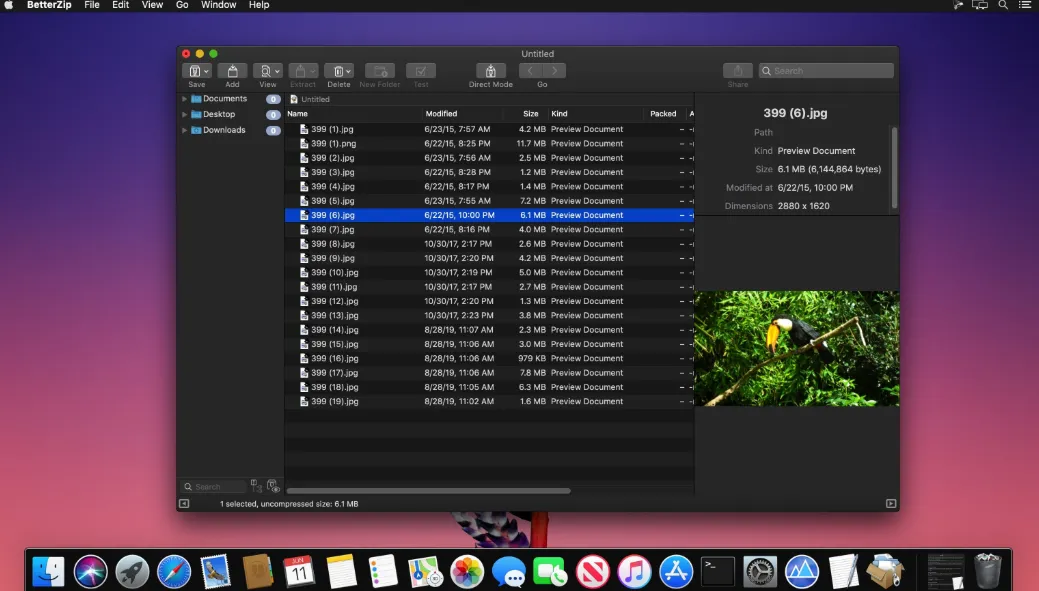The width and height of the screenshot is (1039, 591).
Task: Click the View toolbar icon
Action: (x=265, y=71)
